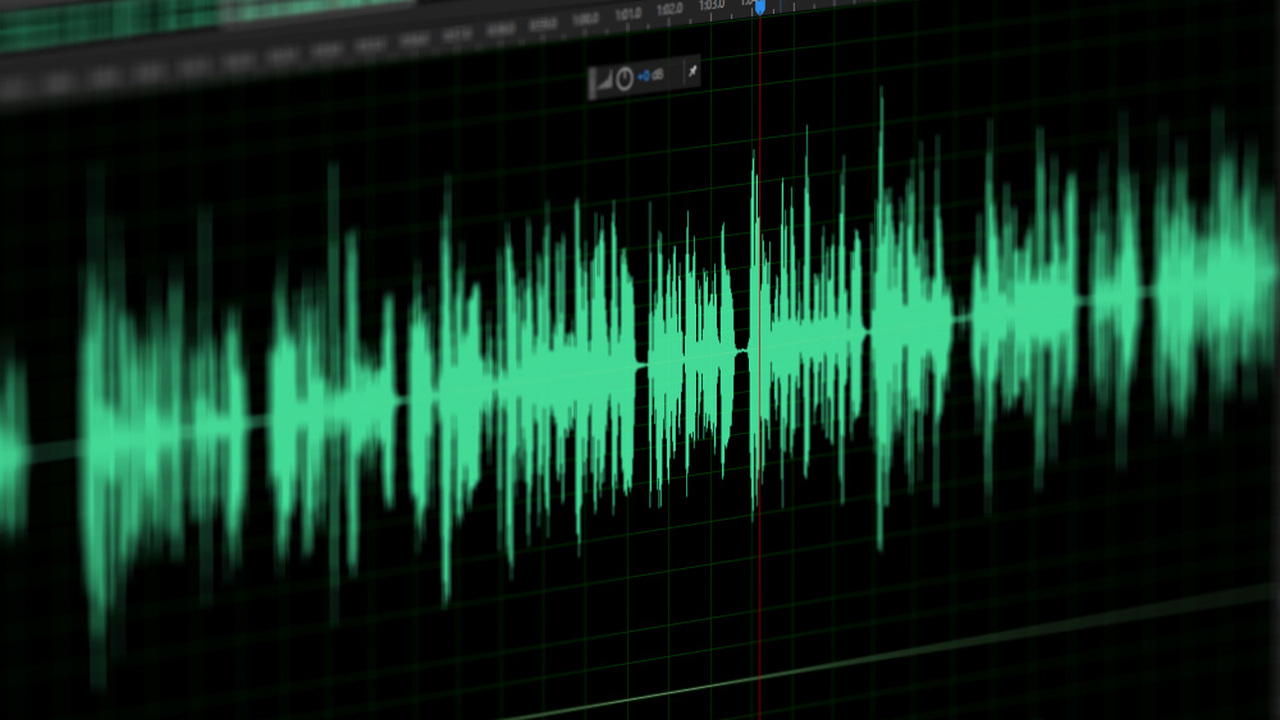Image resolution: width=1280 pixels, height=720 pixels.
Task: Click the 1:02.0 mark on the time ruler
Action: 669,10
